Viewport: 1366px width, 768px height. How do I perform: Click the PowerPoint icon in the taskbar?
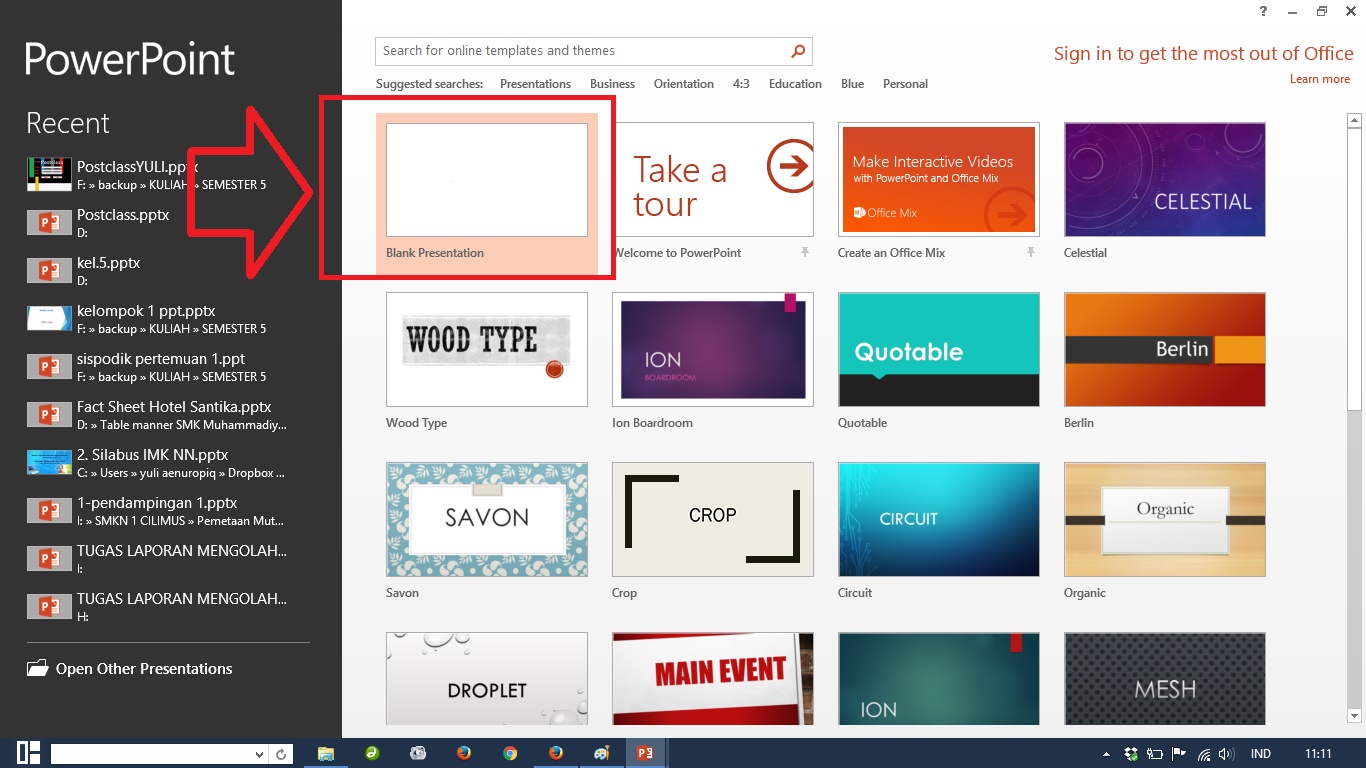pos(646,754)
